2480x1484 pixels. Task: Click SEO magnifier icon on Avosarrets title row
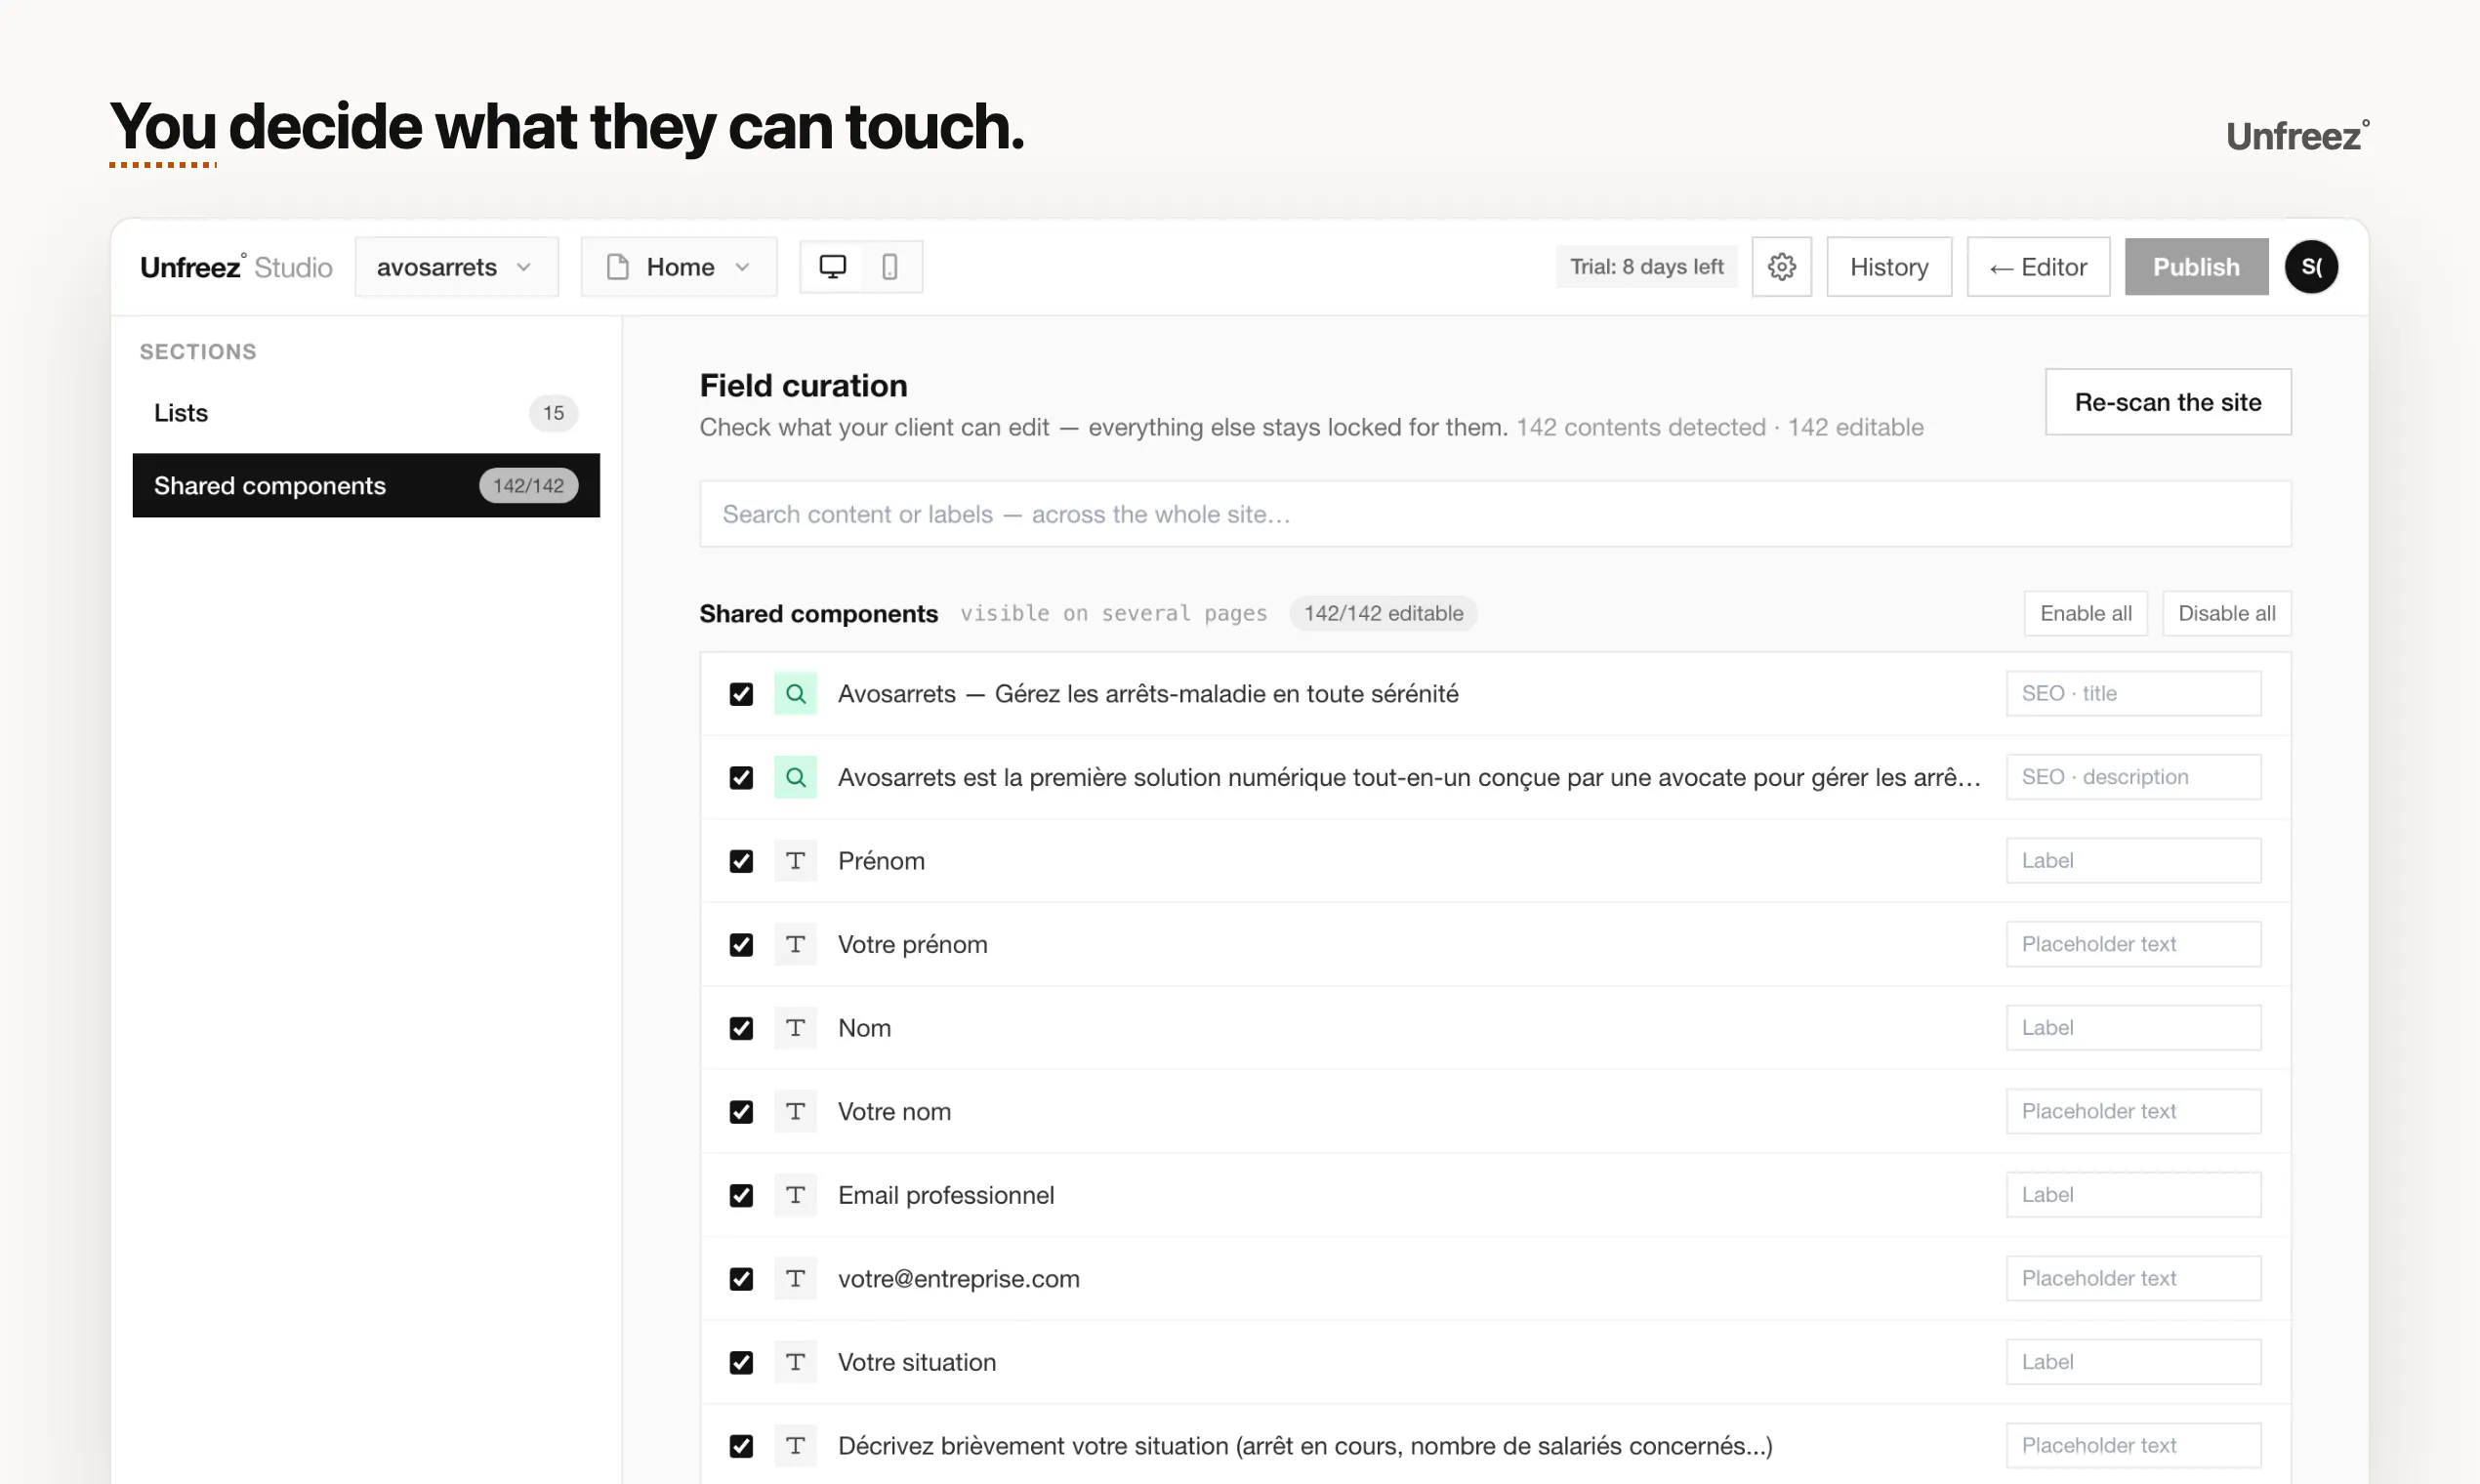tap(795, 694)
